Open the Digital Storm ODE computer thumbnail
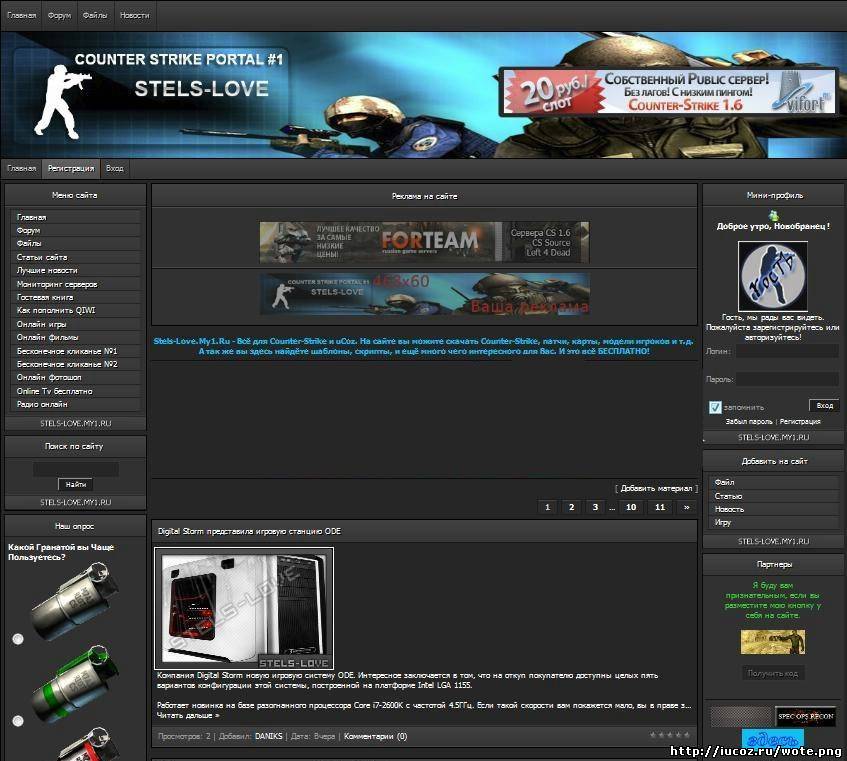The image size is (847, 761). click(x=244, y=609)
